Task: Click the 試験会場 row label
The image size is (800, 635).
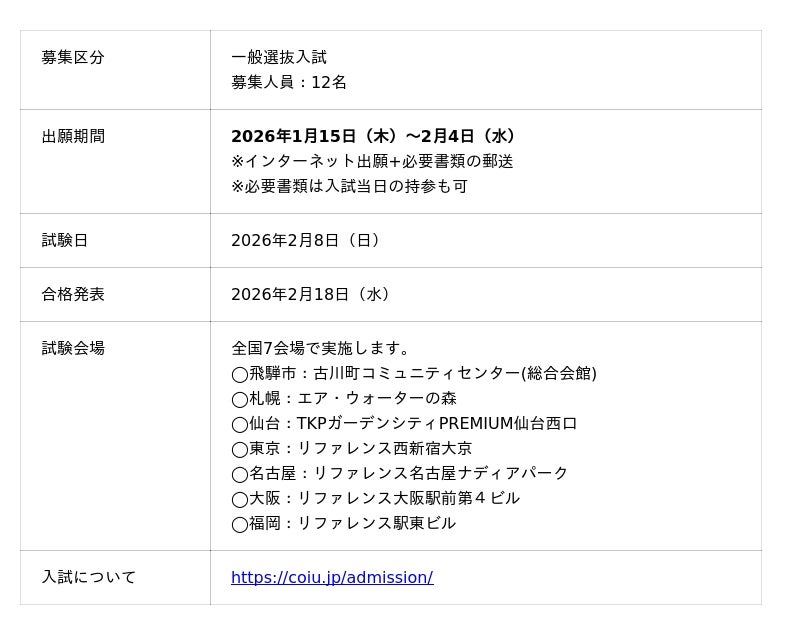Action: 72,348
